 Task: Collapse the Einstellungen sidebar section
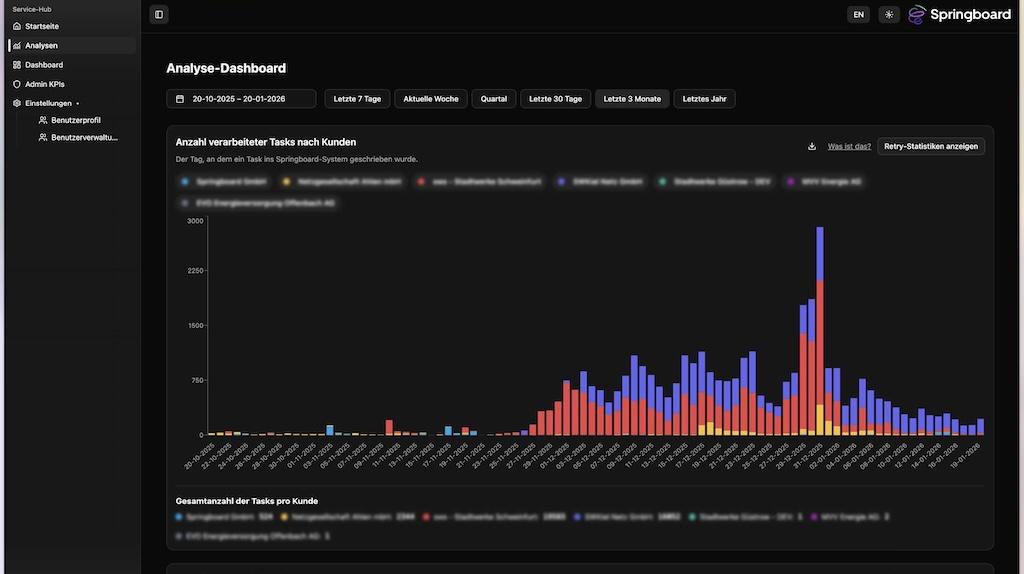click(x=48, y=103)
